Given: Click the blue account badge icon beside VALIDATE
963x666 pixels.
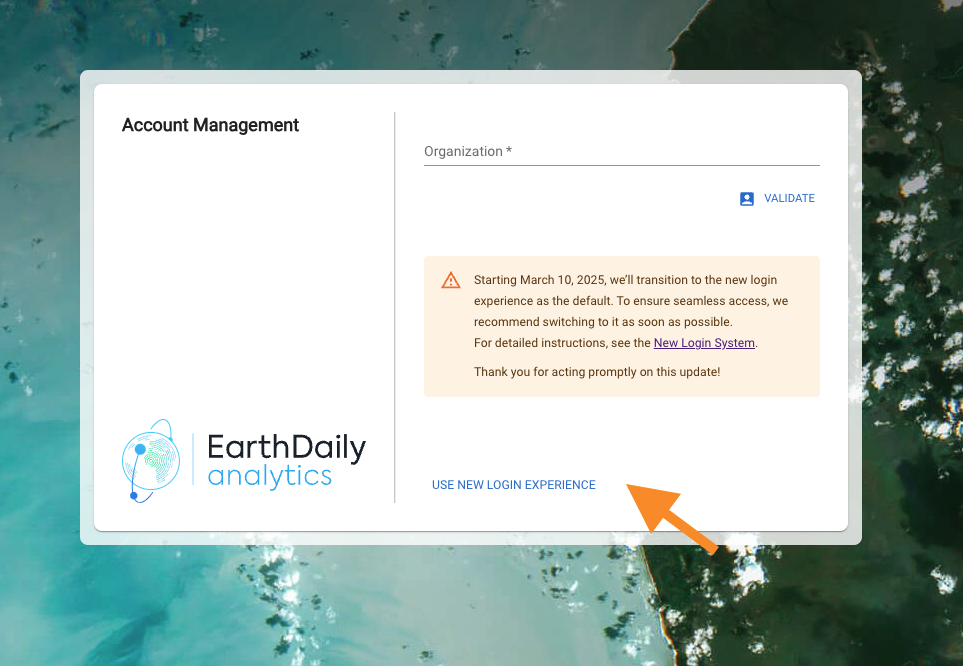Looking at the screenshot, I should click(x=746, y=198).
